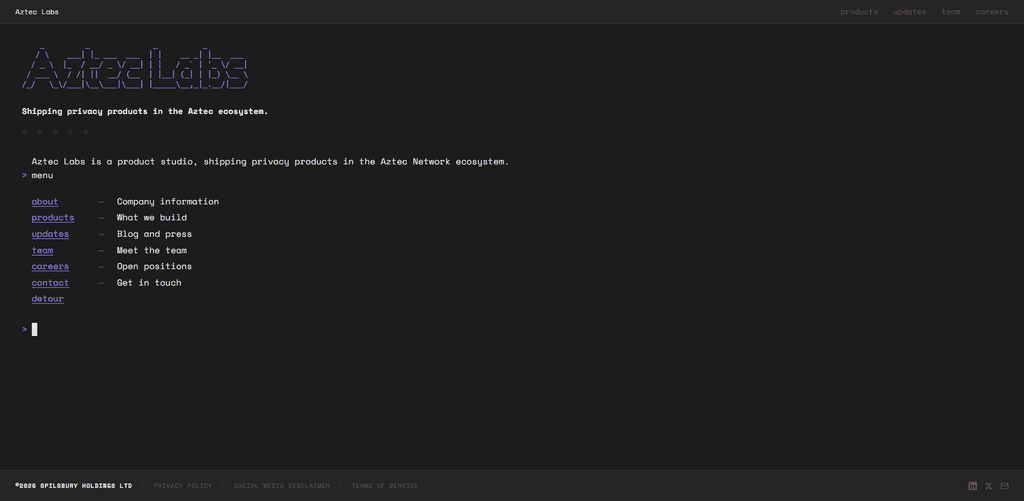Click the email envelope icon in footer
1024x501 pixels.
tap(1004, 485)
